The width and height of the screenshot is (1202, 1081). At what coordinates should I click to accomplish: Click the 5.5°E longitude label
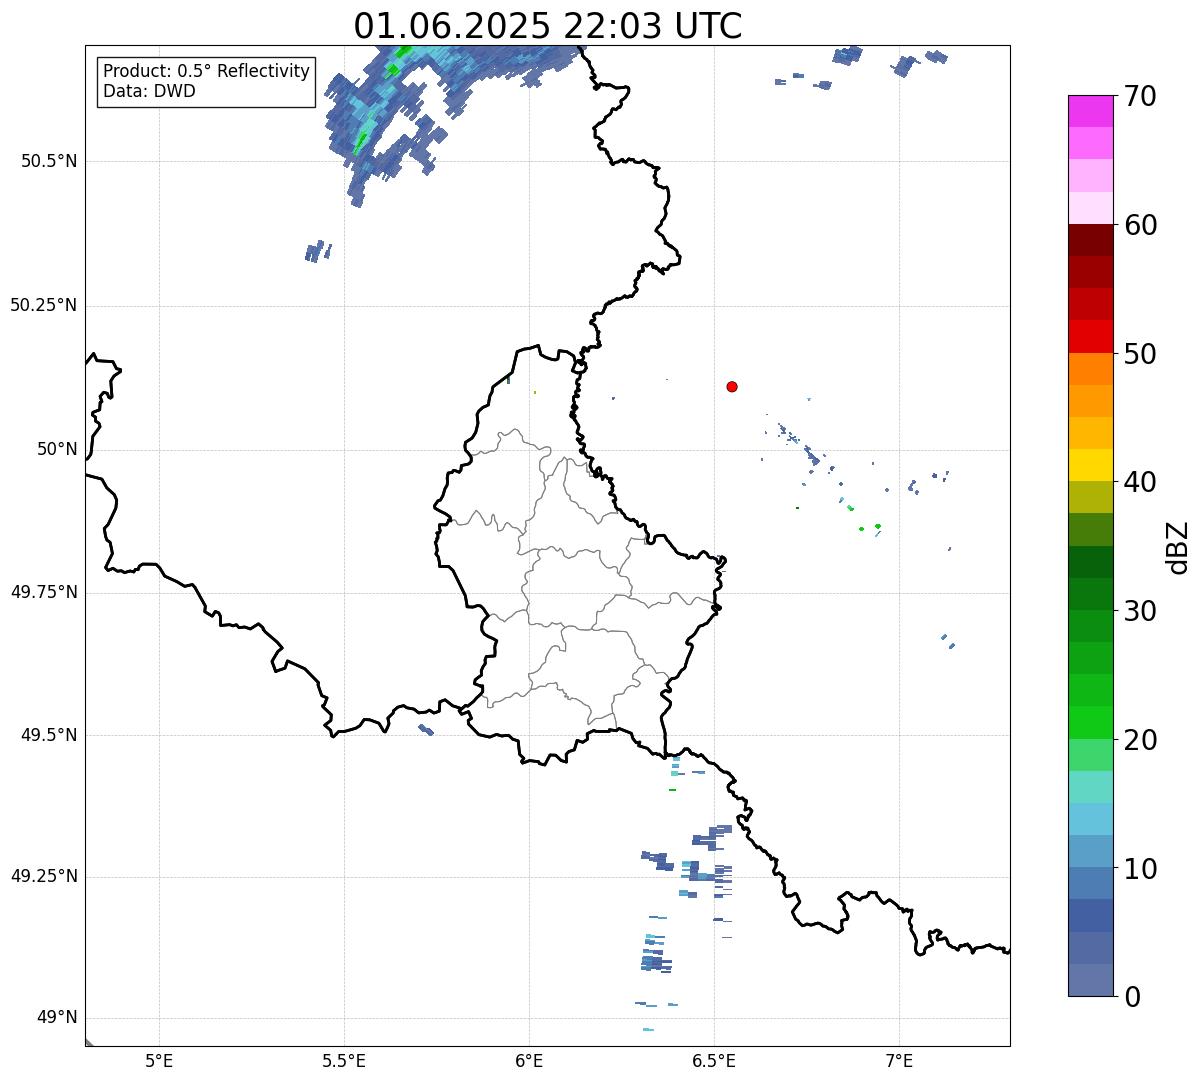[x=344, y=1060]
